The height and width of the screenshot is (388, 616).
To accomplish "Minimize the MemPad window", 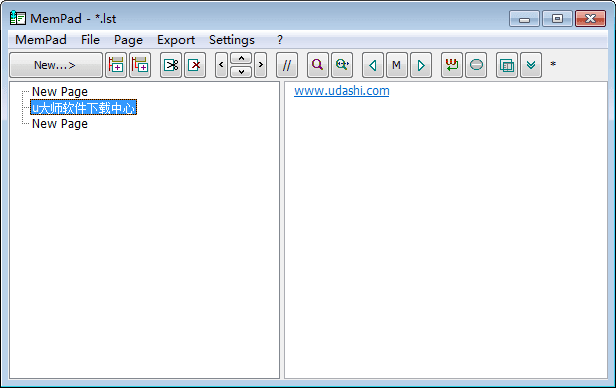I will pyautogui.click(x=524, y=18).
